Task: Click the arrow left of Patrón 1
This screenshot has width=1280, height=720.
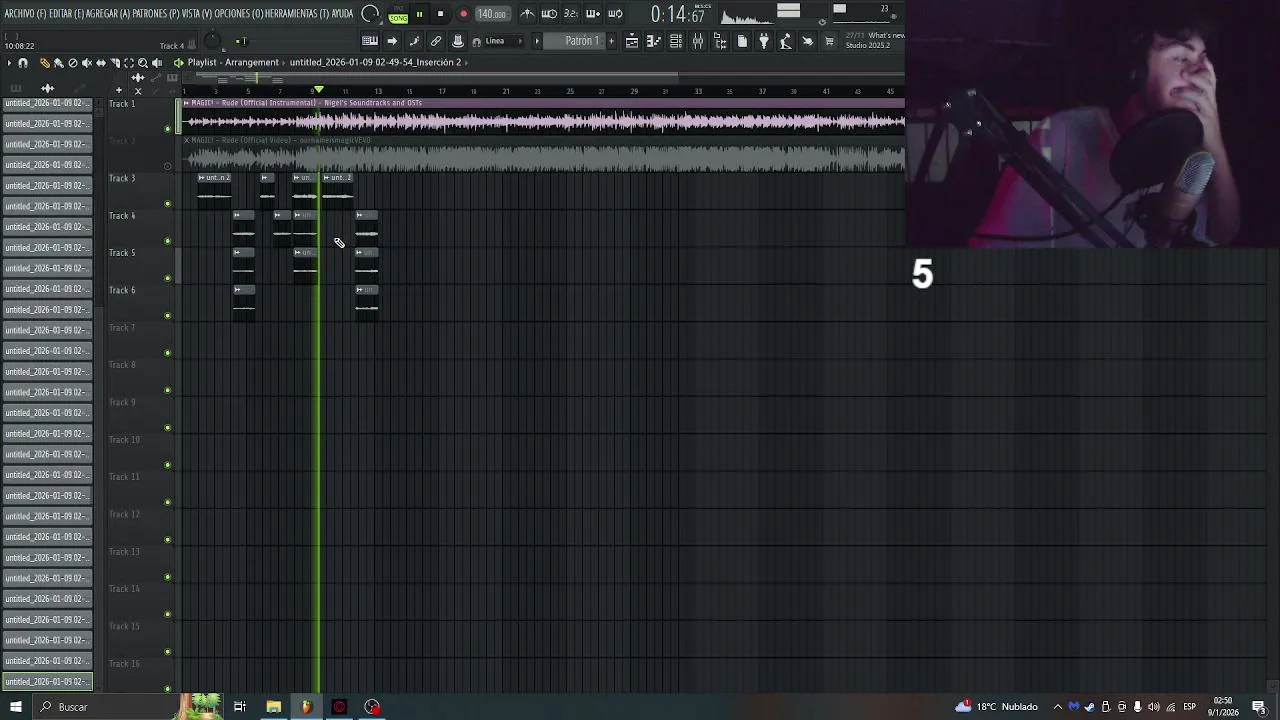Action: [x=537, y=41]
